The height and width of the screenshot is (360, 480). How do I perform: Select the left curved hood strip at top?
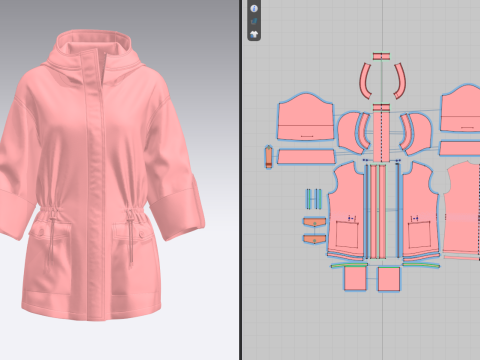pyautogui.click(x=365, y=81)
